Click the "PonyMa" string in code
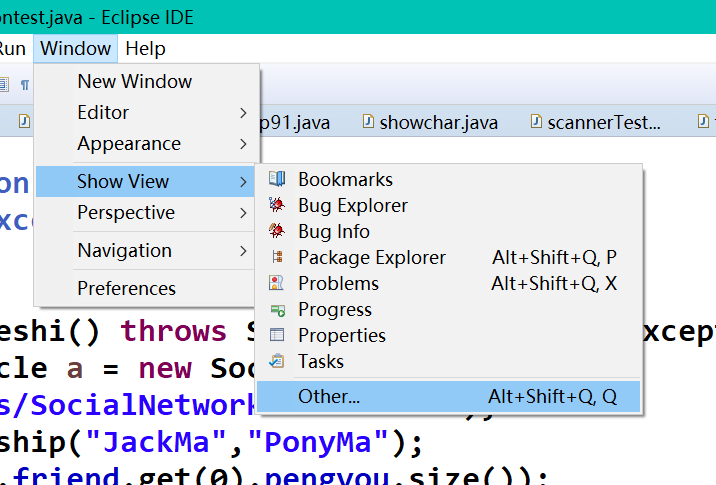 tap(318, 442)
